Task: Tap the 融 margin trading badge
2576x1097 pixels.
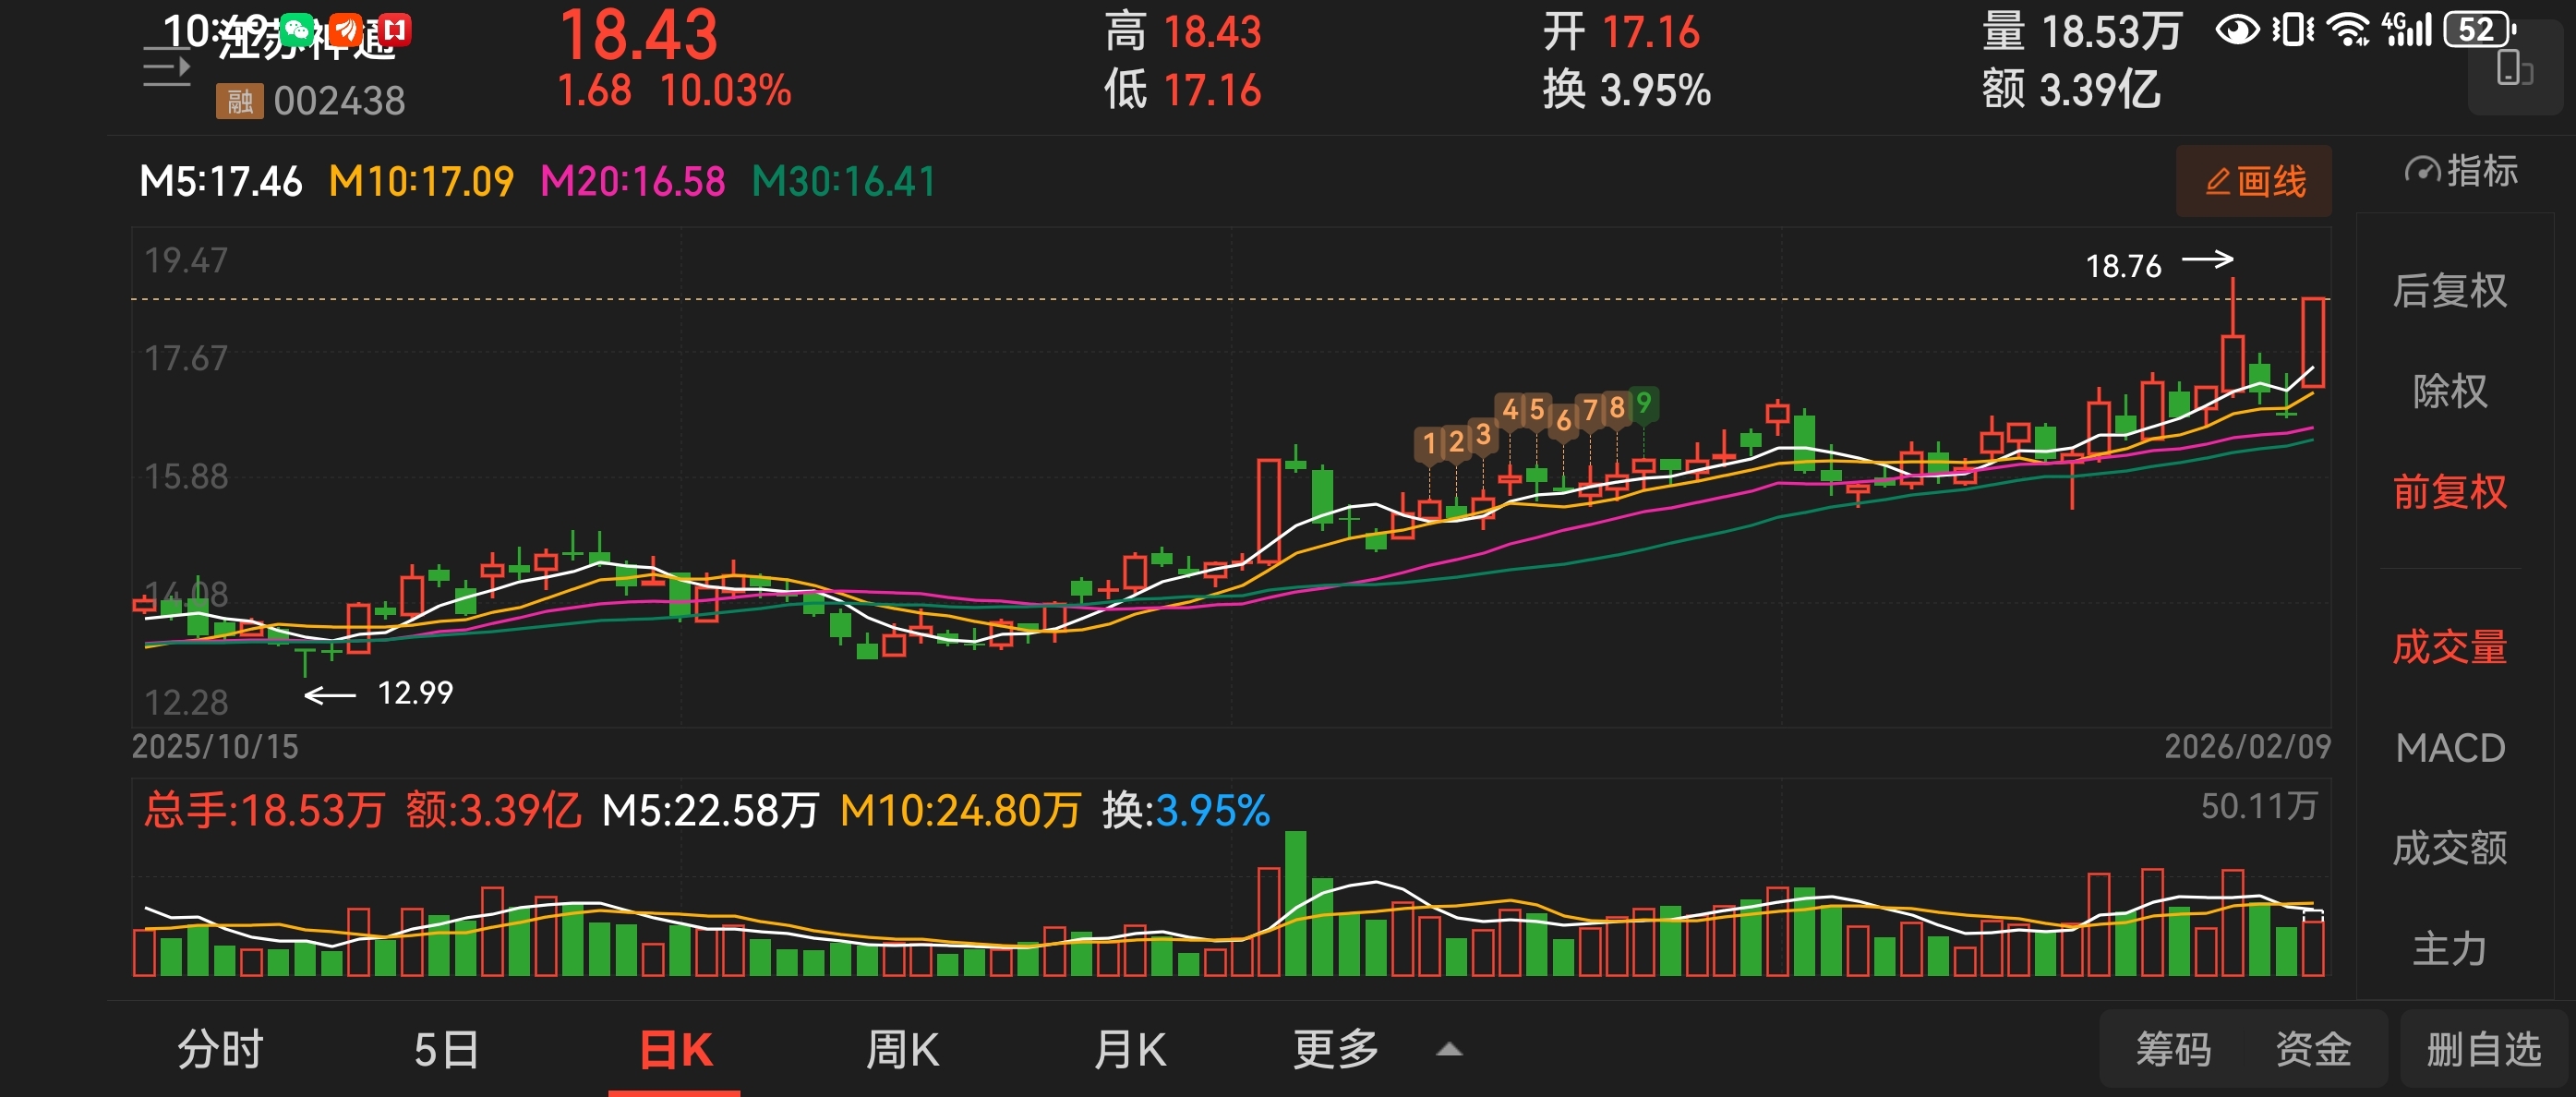Action: 239,101
